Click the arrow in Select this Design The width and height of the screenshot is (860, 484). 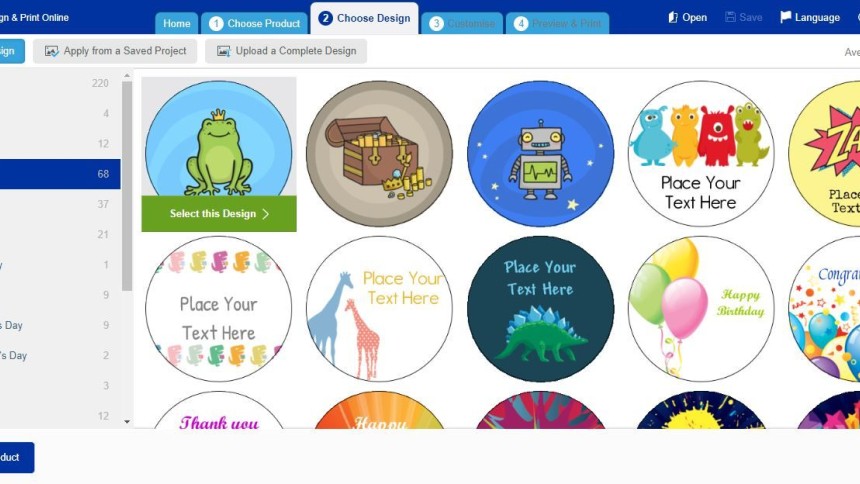[x=265, y=214]
